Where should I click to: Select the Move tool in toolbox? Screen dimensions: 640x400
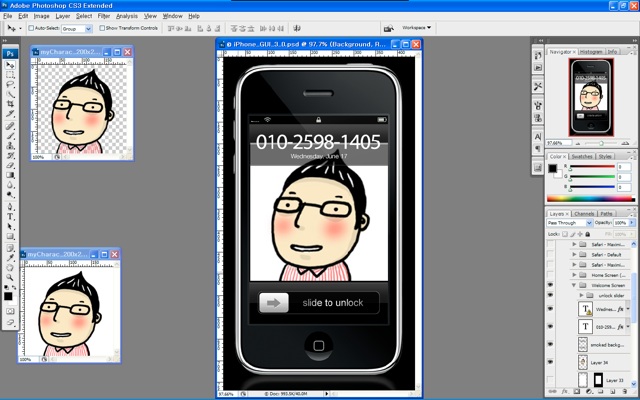click(10, 65)
